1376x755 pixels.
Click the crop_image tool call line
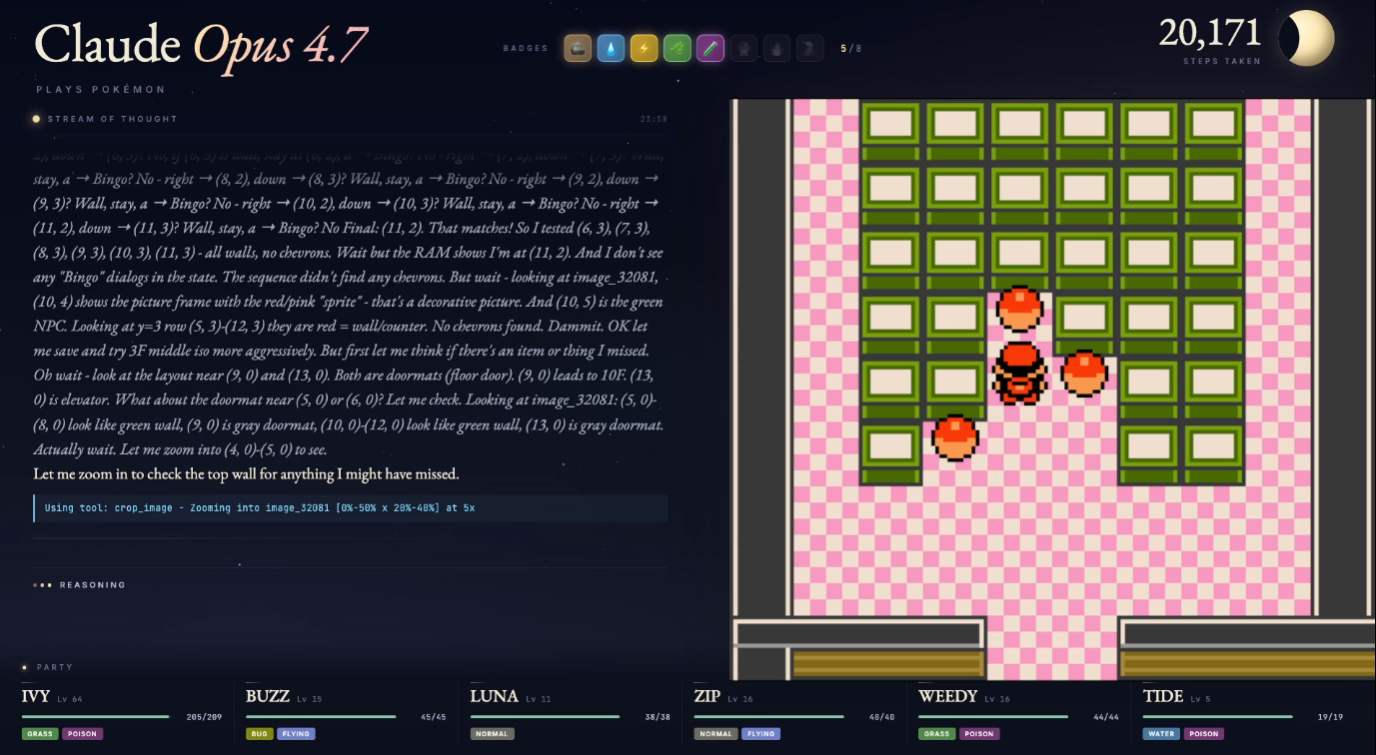coord(350,508)
